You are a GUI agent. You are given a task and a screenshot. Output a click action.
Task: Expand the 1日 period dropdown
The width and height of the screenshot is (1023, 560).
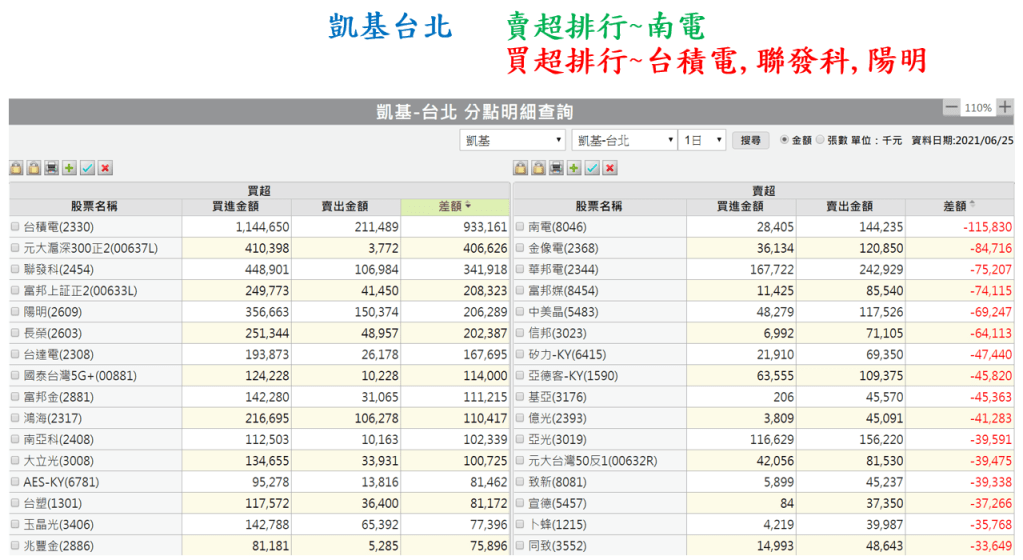pos(702,141)
